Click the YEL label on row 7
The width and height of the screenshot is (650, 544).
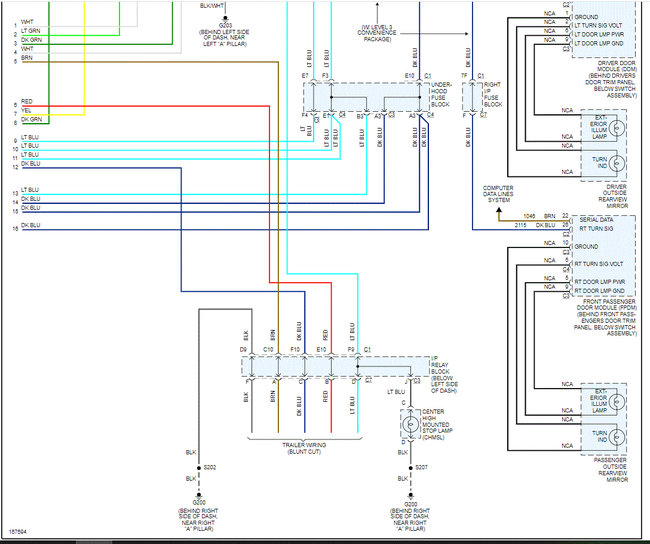click(26, 111)
